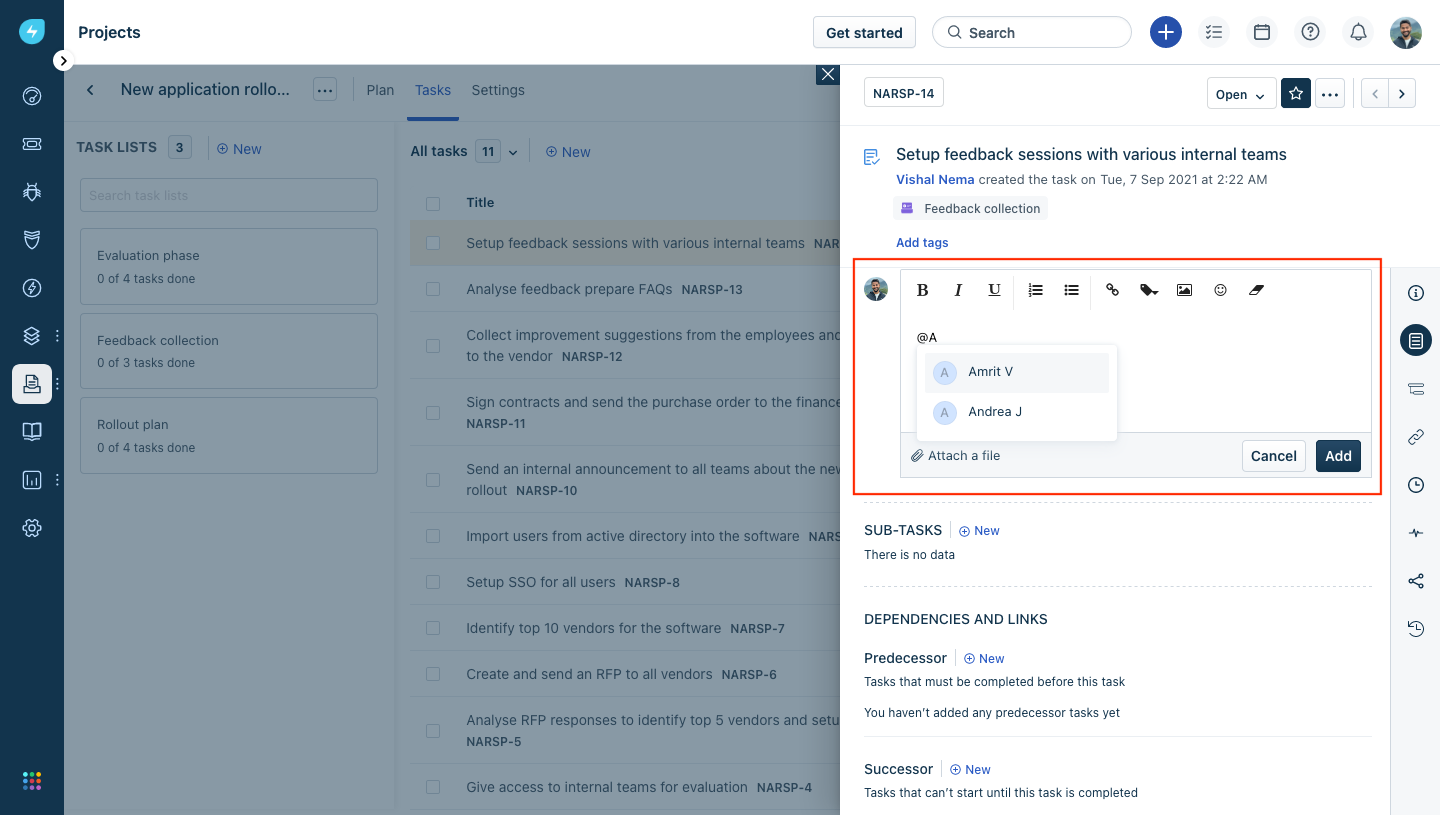1440x815 pixels.
Task: Open the Tickets icon in the sidebar
Action: point(32,144)
